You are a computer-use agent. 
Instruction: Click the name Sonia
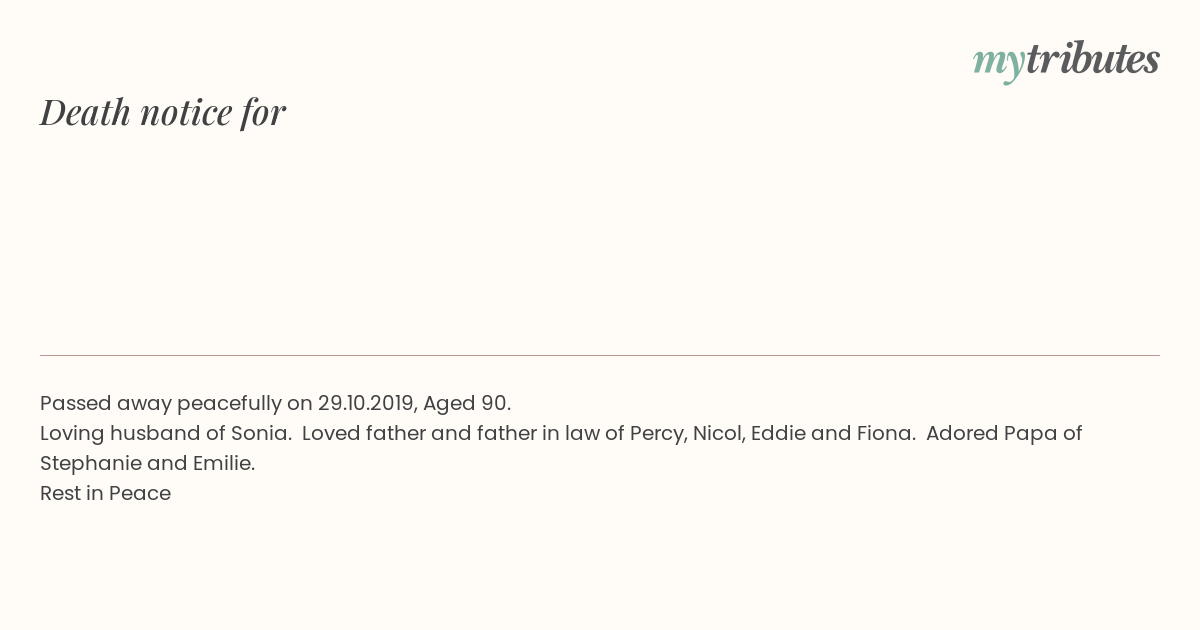tap(260, 433)
